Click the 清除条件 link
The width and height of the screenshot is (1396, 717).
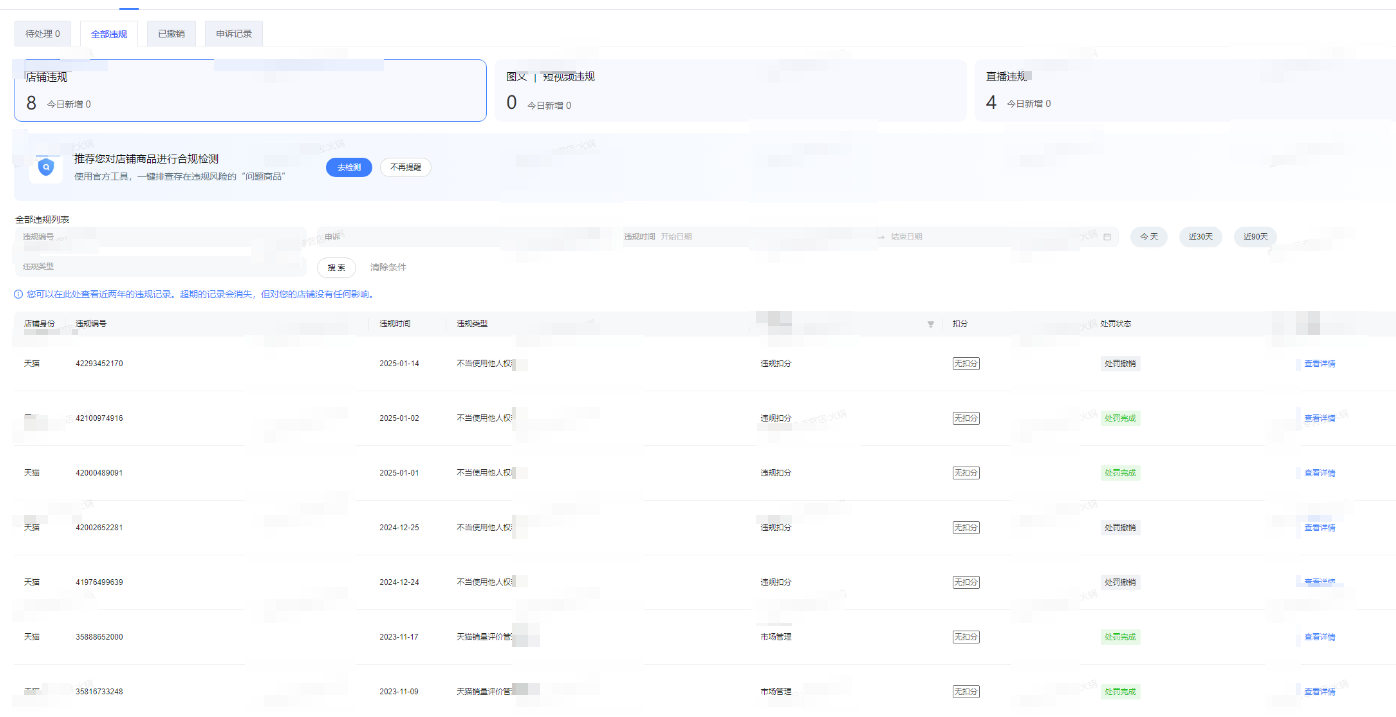tap(388, 268)
